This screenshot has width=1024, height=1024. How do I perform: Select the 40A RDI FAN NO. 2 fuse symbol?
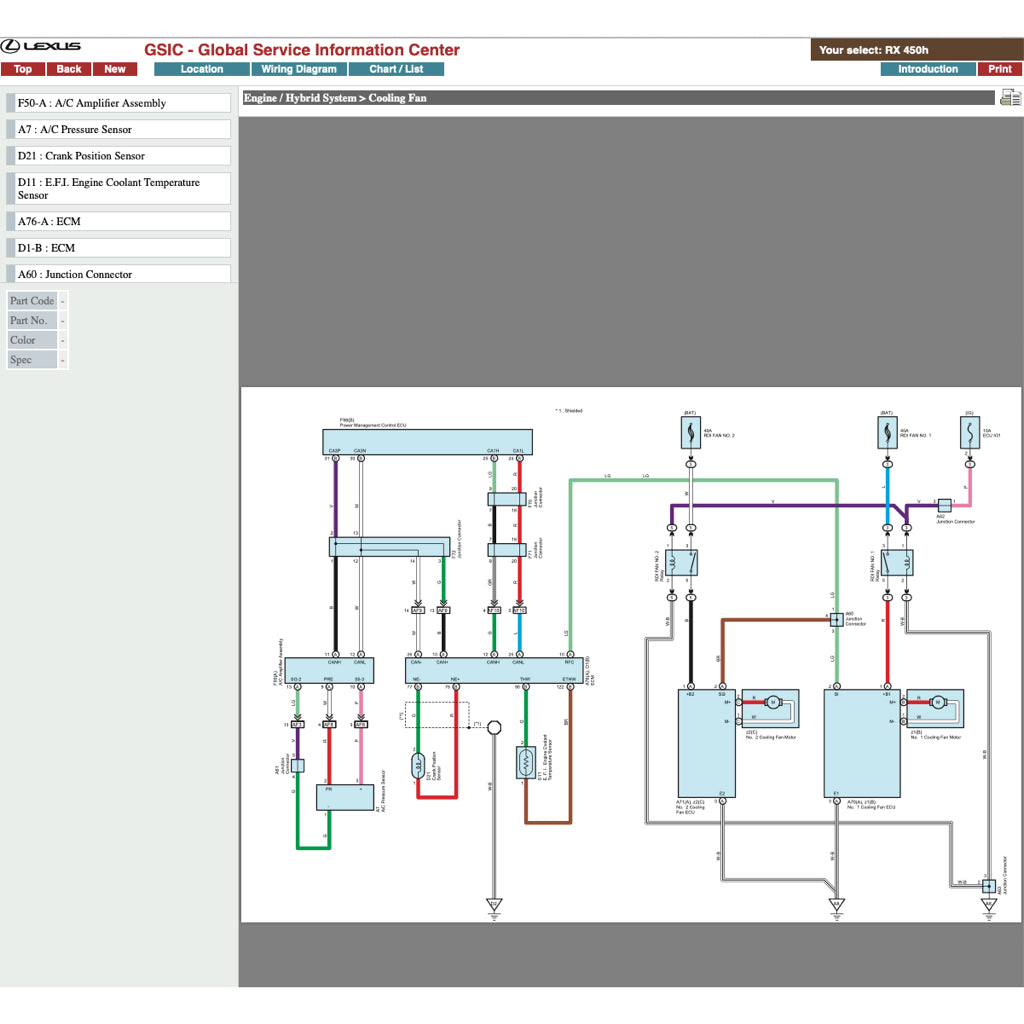pyautogui.click(x=690, y=433)
